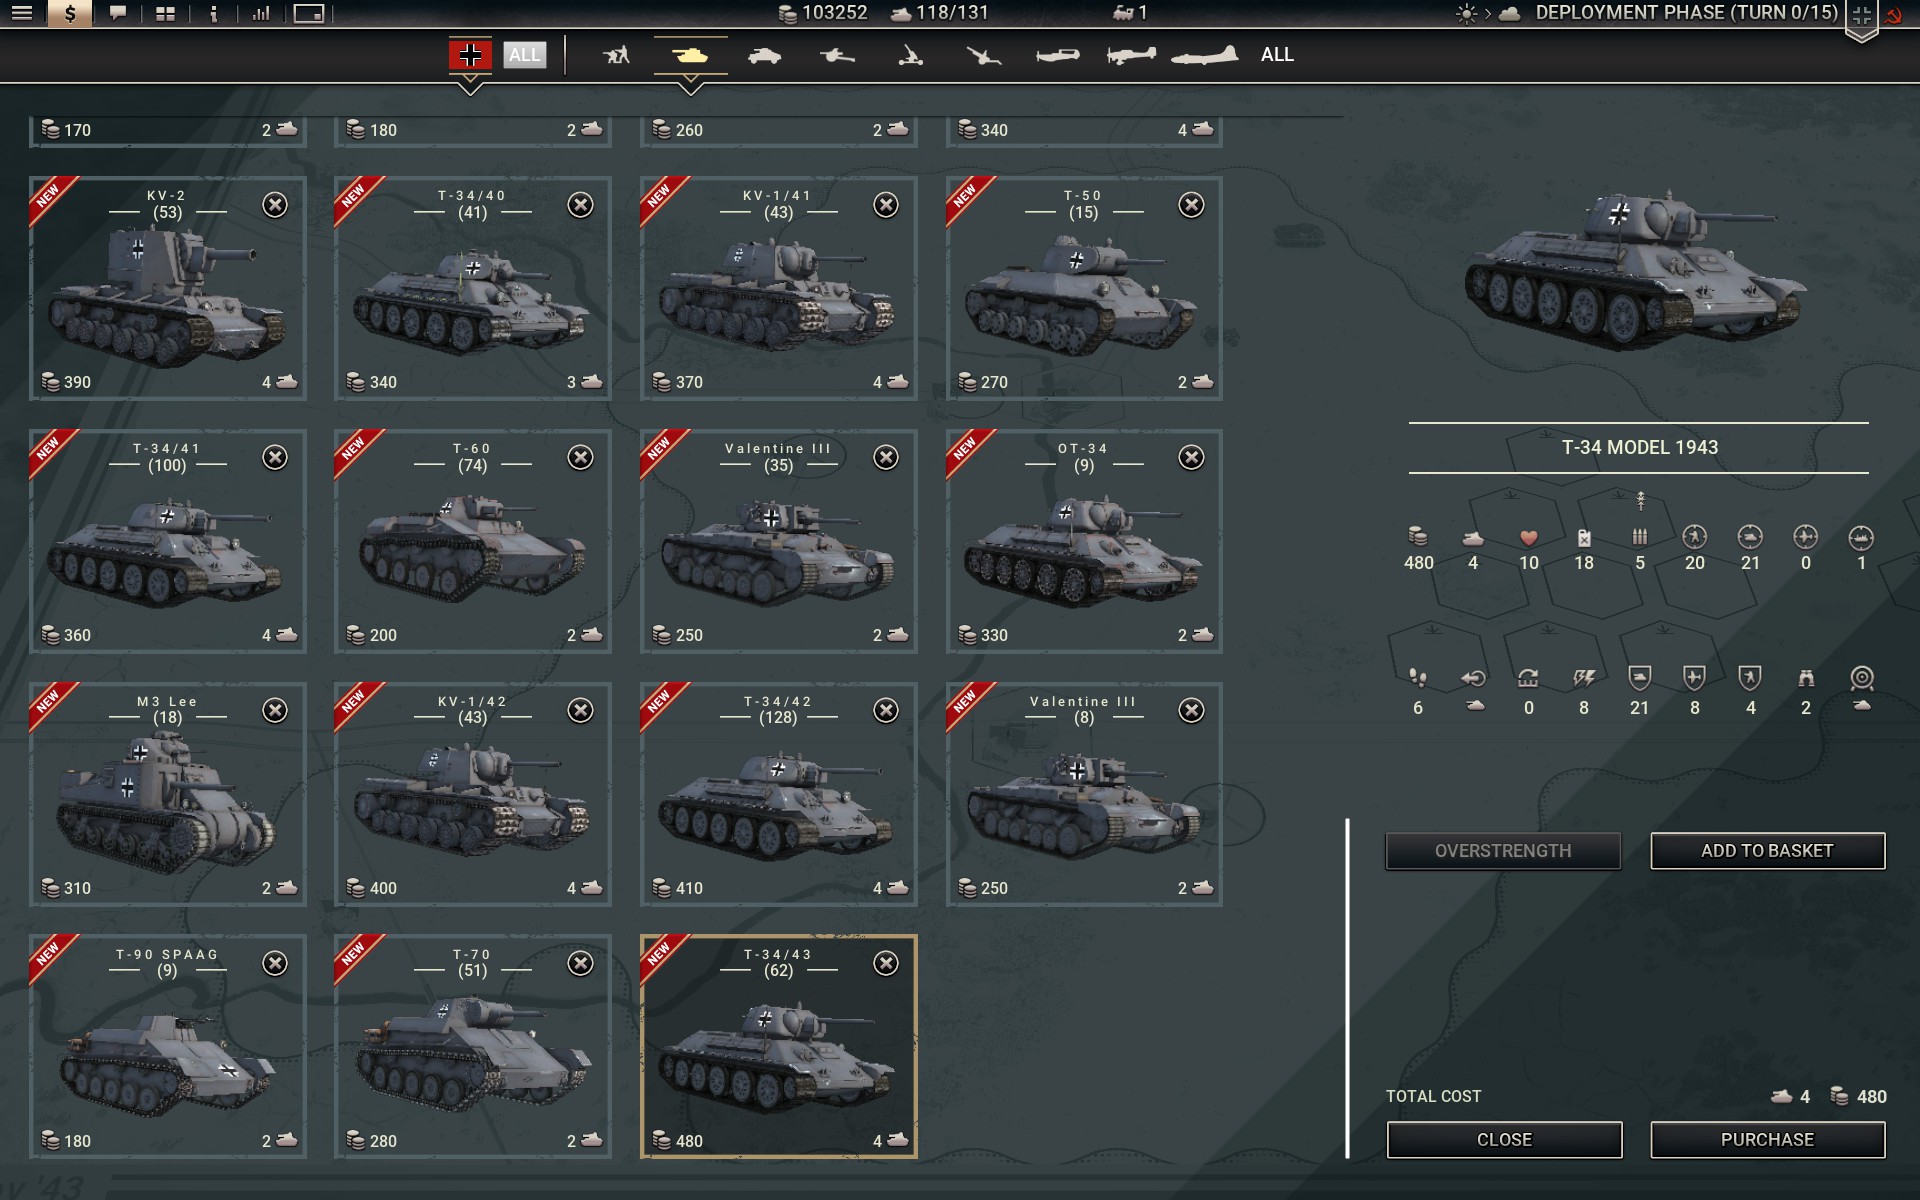Viewport: 1920px width, 1200px height.
Task: Remove the T-50 captured unit
Action: click(x=1191, y=205)
